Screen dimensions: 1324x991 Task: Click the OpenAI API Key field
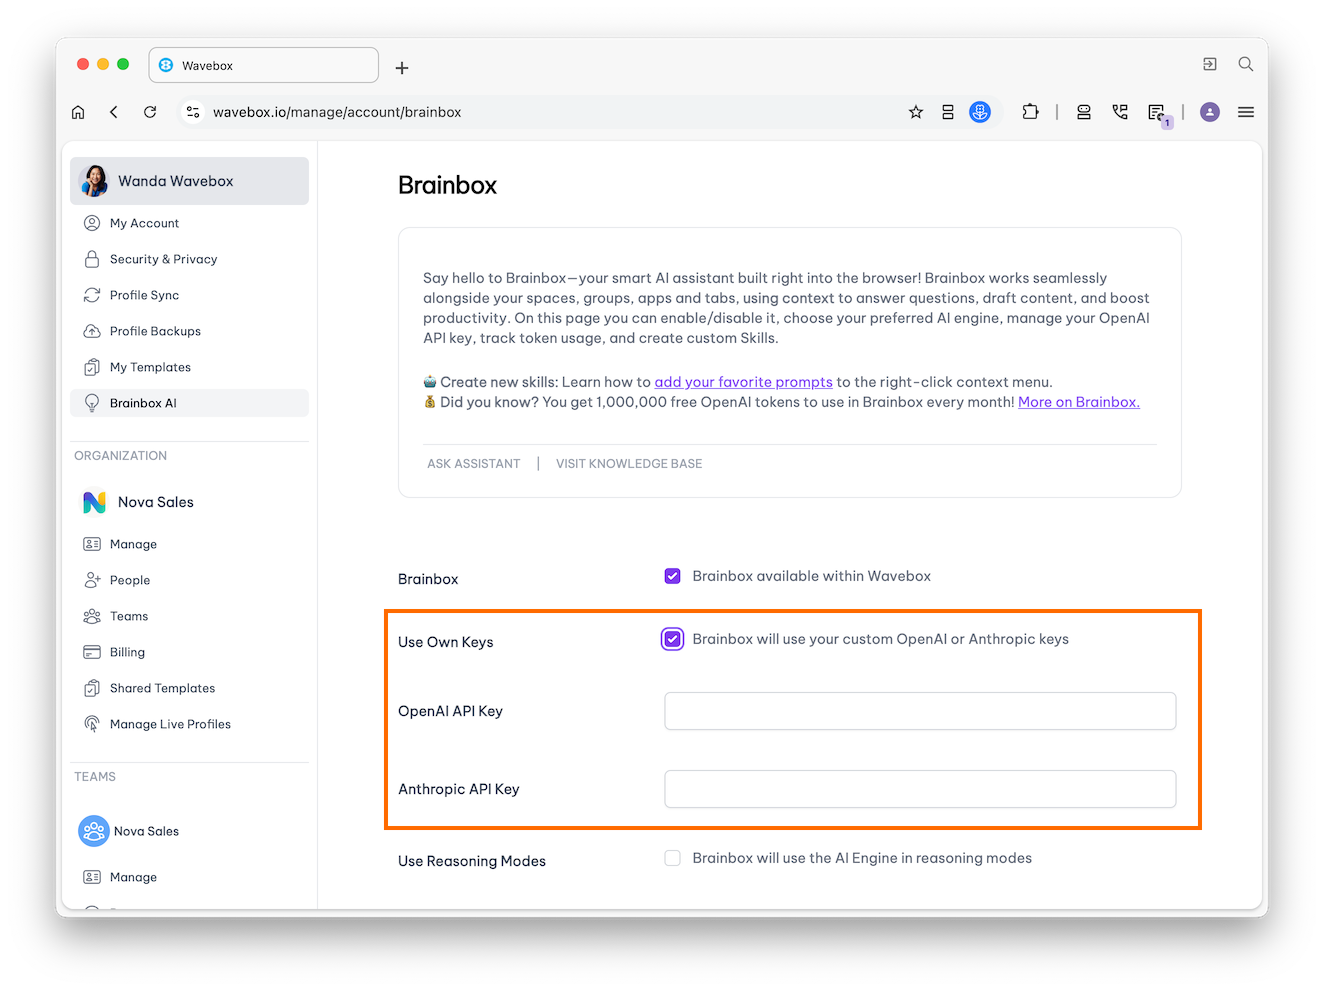[x=920, y=711]
